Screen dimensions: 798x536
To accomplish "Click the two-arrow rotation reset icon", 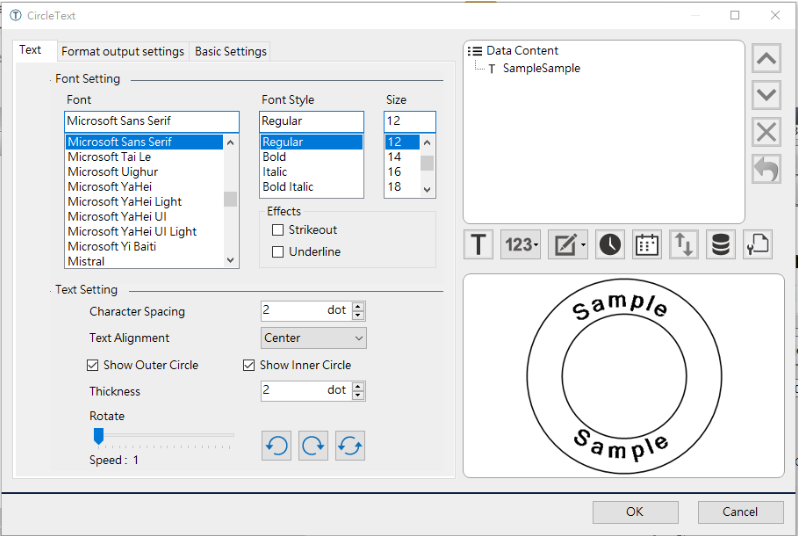I will point(350,446).
